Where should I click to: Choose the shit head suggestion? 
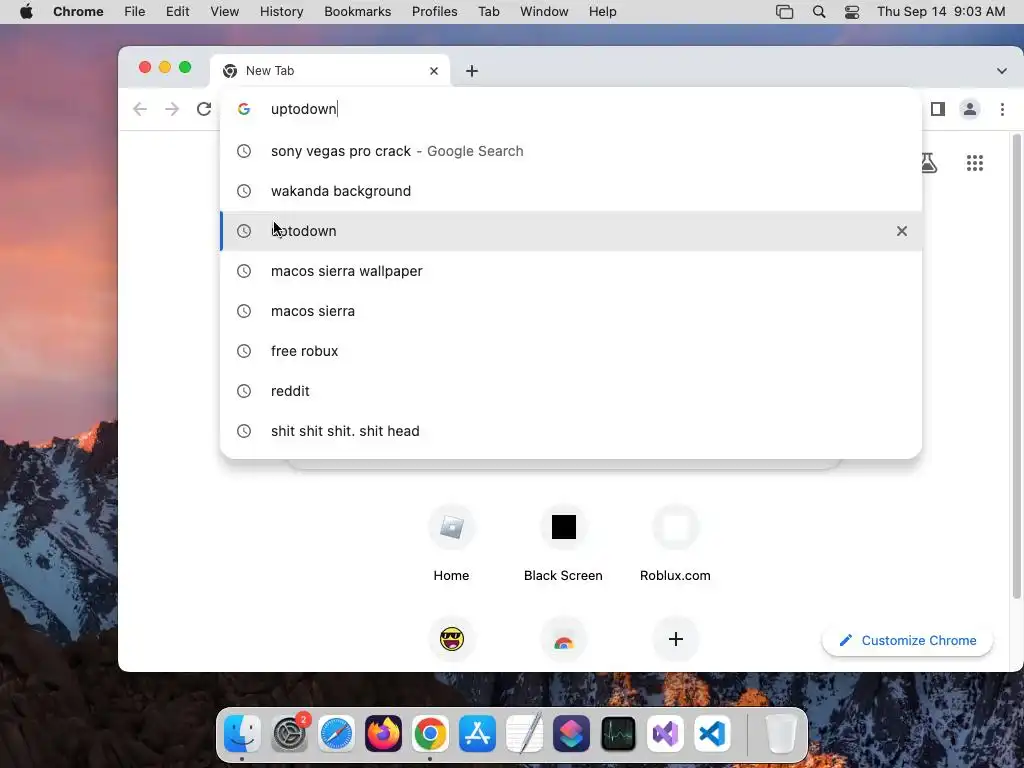[x=571, y=431]
